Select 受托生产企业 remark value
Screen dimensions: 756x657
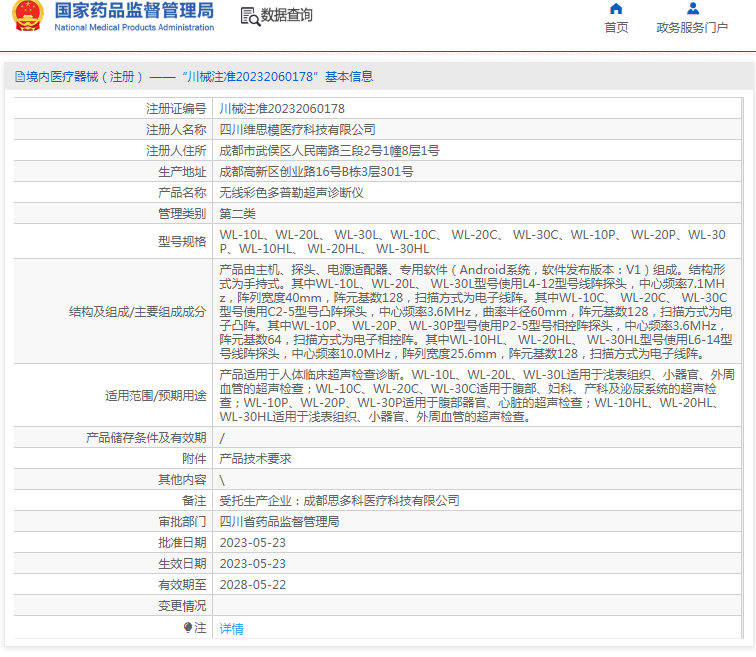(x=339, y=501)
